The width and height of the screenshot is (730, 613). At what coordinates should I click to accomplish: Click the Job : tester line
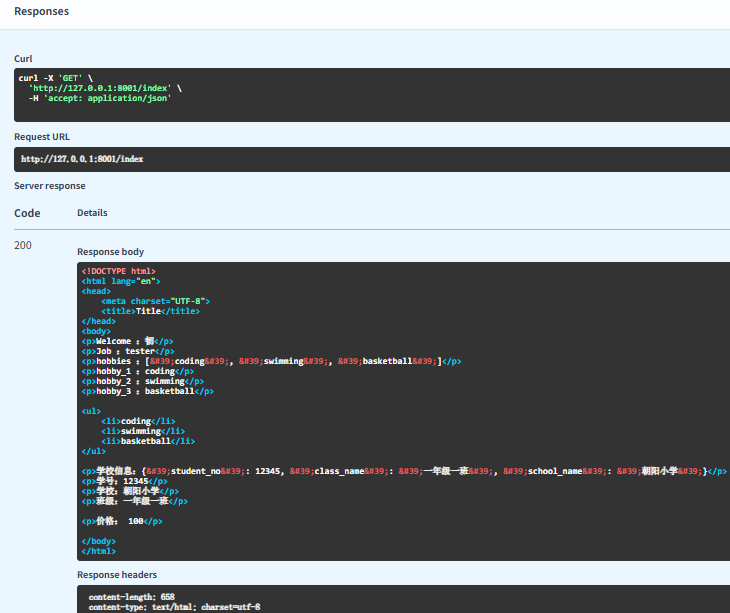click(x=128, y=351)
